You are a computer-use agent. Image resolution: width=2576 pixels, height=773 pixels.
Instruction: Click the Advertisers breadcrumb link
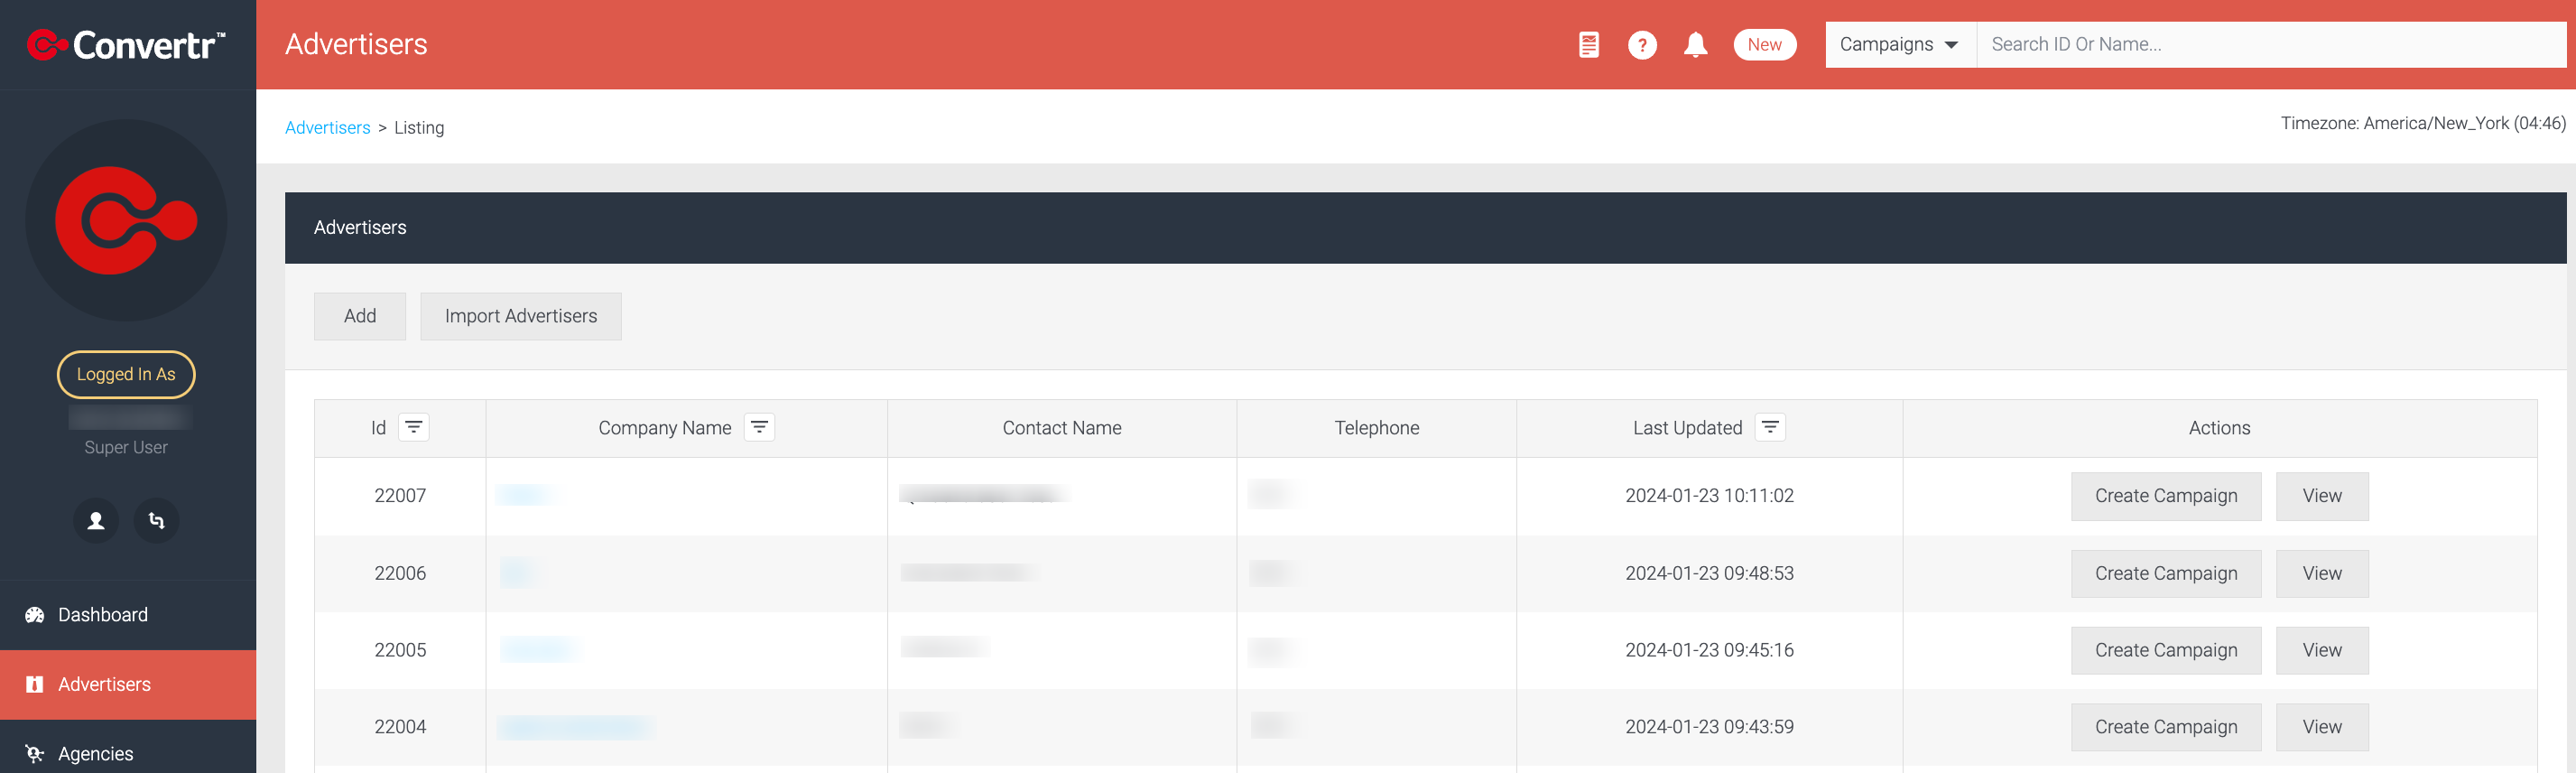click(327, 128)
